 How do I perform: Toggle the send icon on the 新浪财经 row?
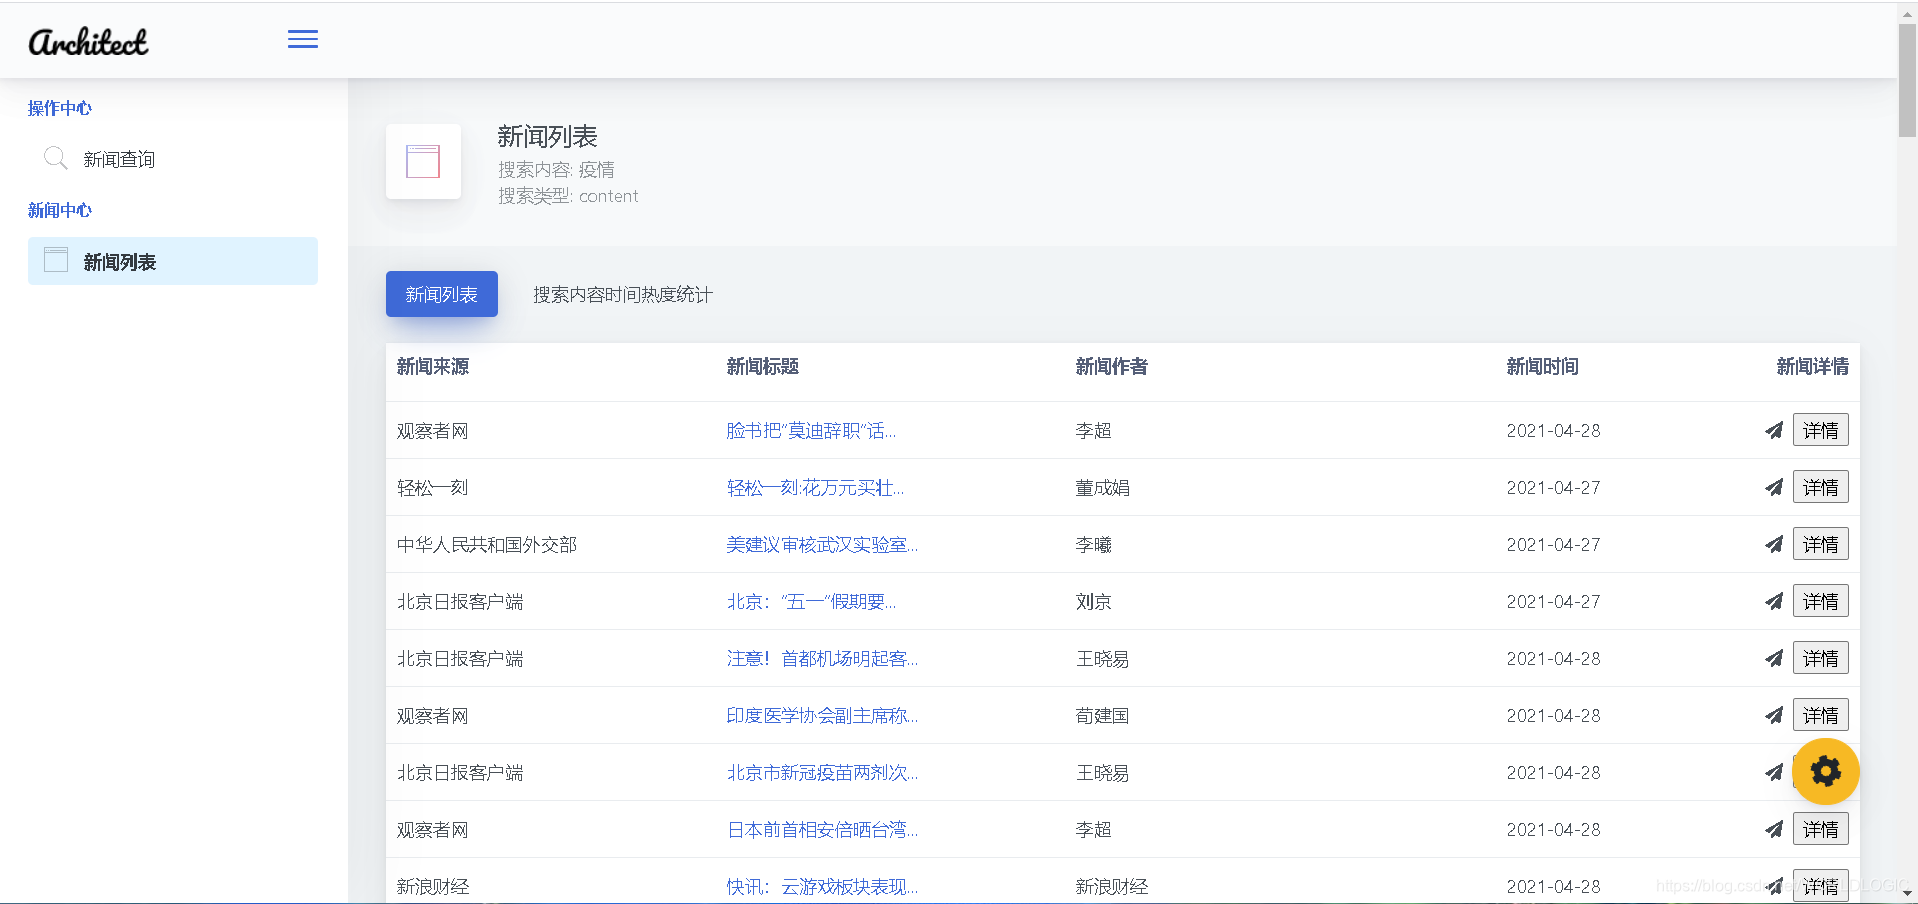pos(1774,886)
